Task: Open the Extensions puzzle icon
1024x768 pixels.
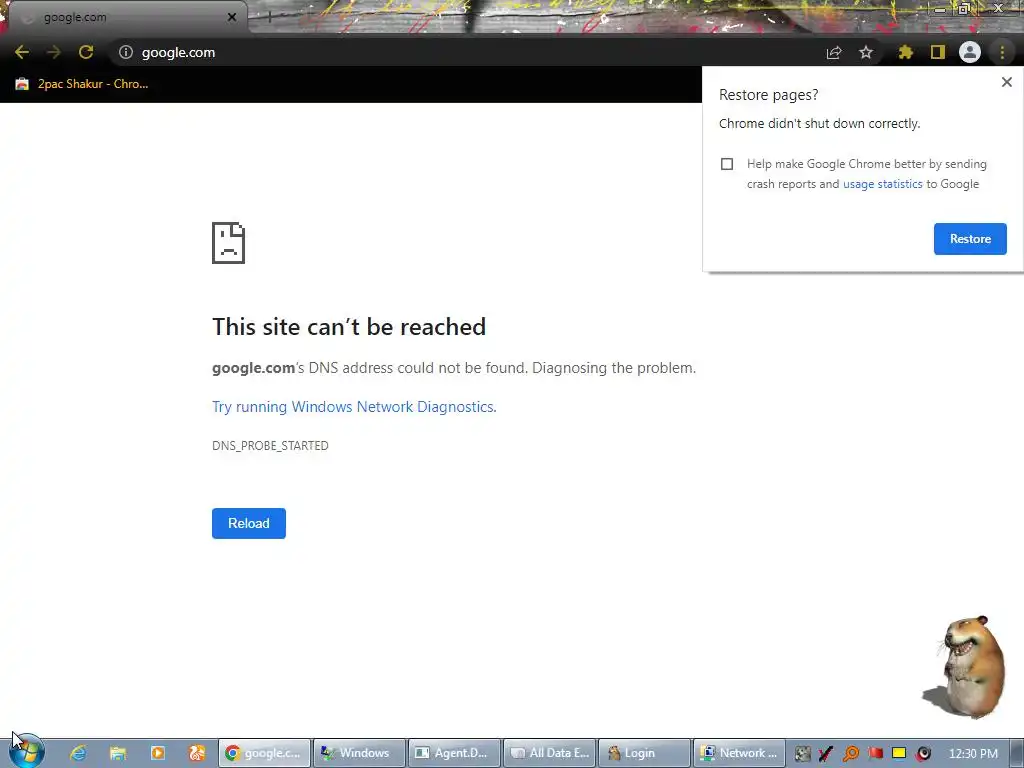Action: (905, 52)
